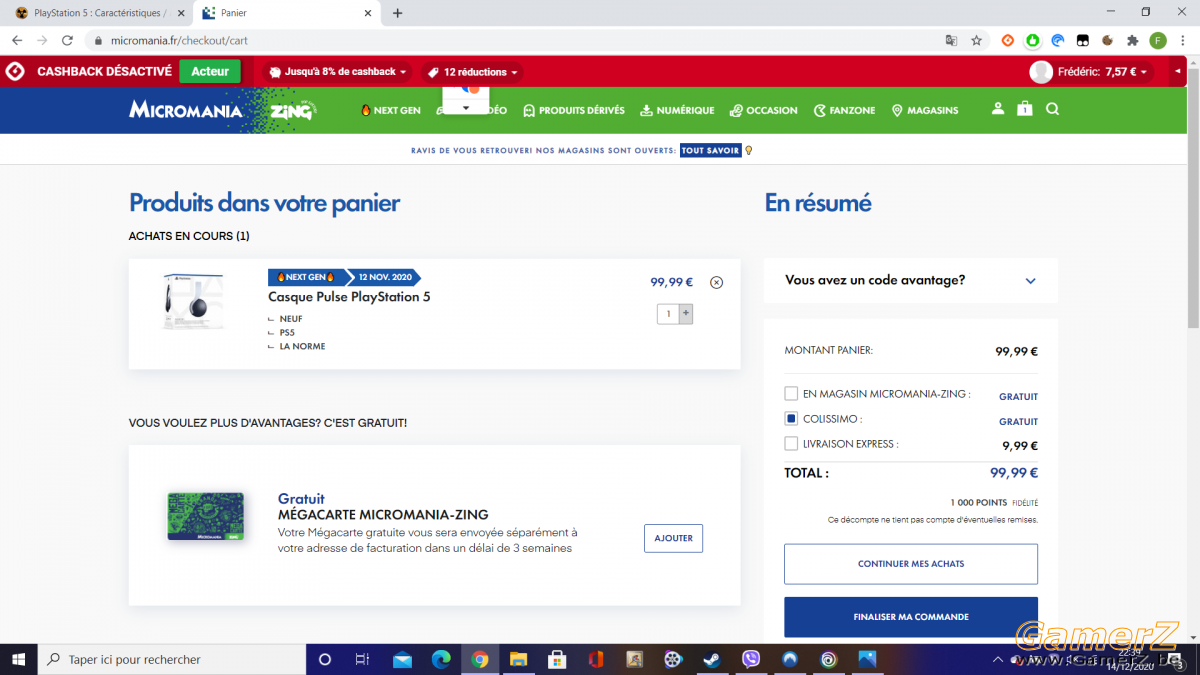This screenshot has height=675, width=1200.
Task: Open the Occasion menu
Action: [x=764, y=110]
